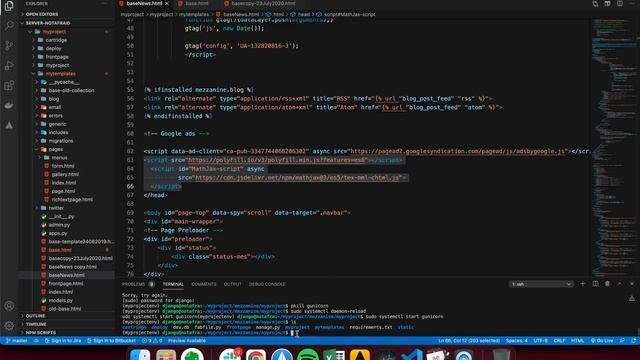The image size is (640, 360).
Task: Switch to the baseNews.html editor tab
Action: [144, 4]
